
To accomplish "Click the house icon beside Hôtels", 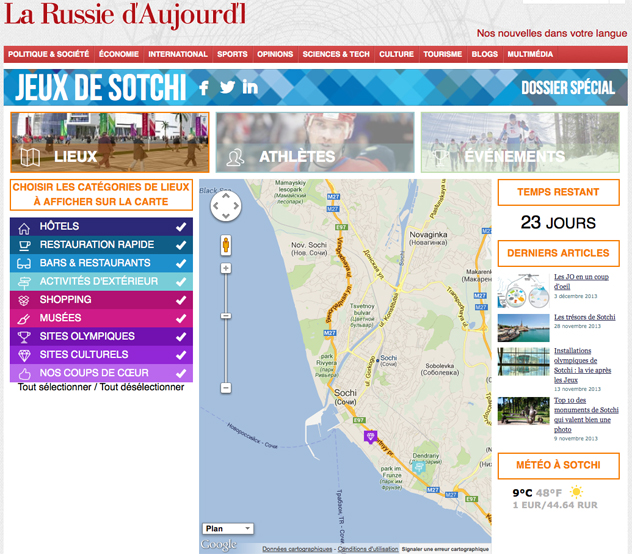I will 24,228.
